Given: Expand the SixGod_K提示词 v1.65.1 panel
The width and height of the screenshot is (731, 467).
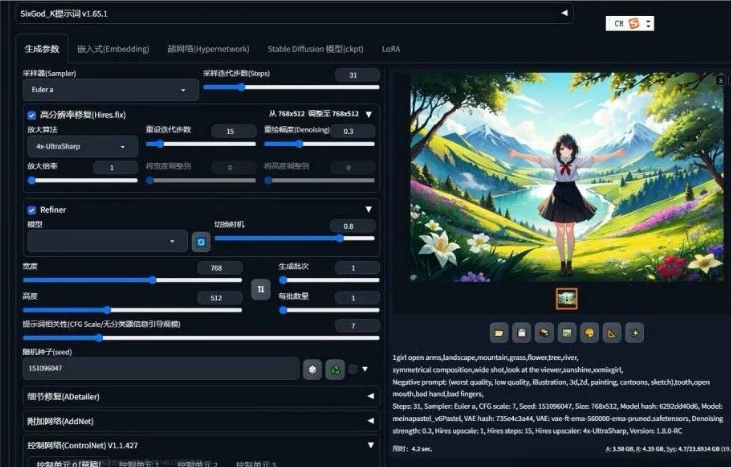Looking at the screenshot, I should (294, 14).
